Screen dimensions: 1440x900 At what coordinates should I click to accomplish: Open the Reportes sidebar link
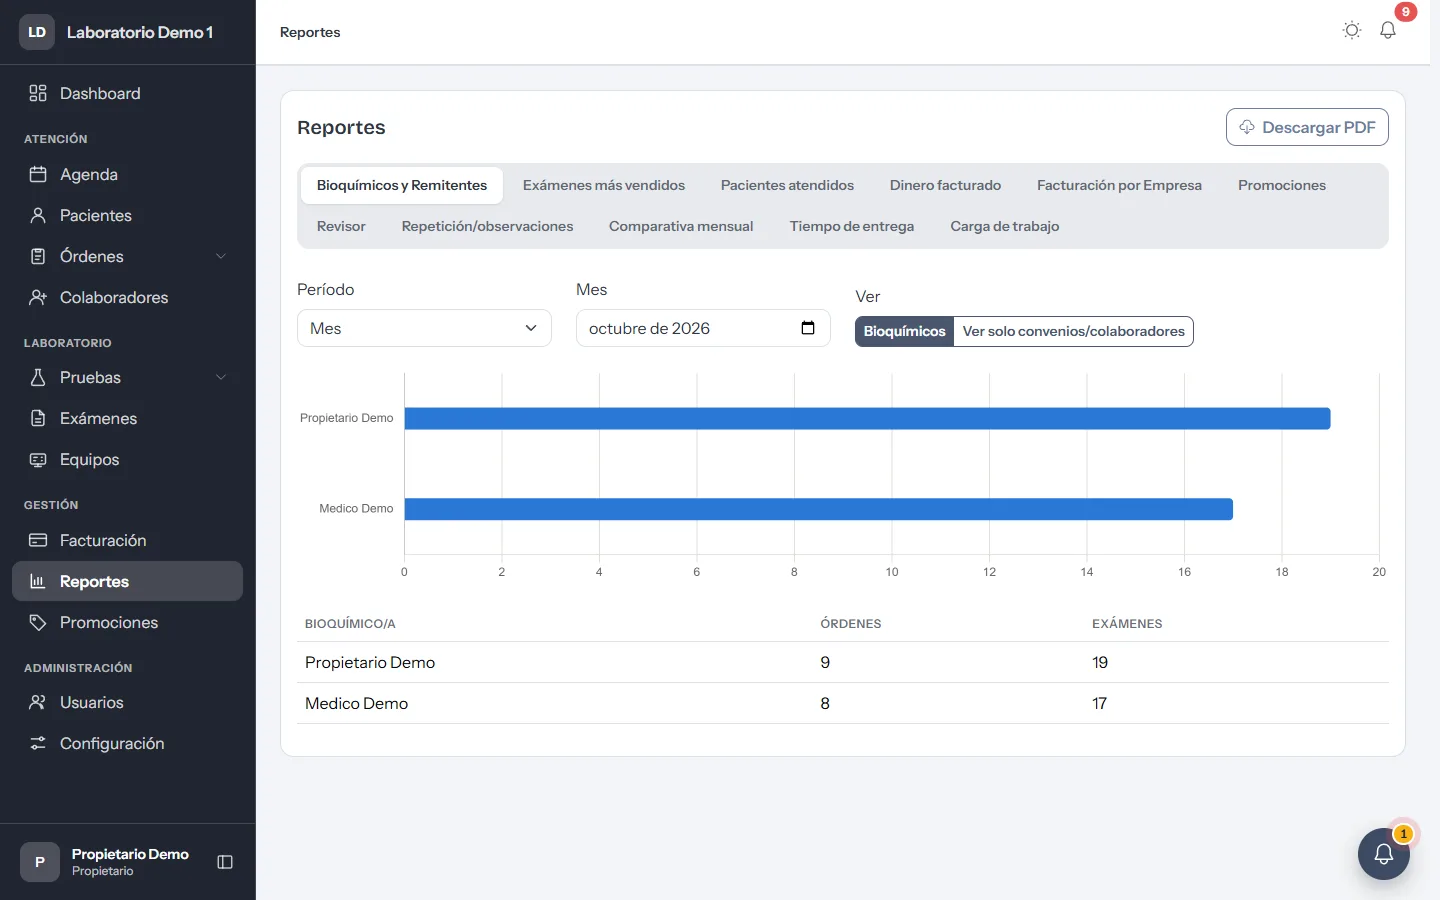(127, 581)
